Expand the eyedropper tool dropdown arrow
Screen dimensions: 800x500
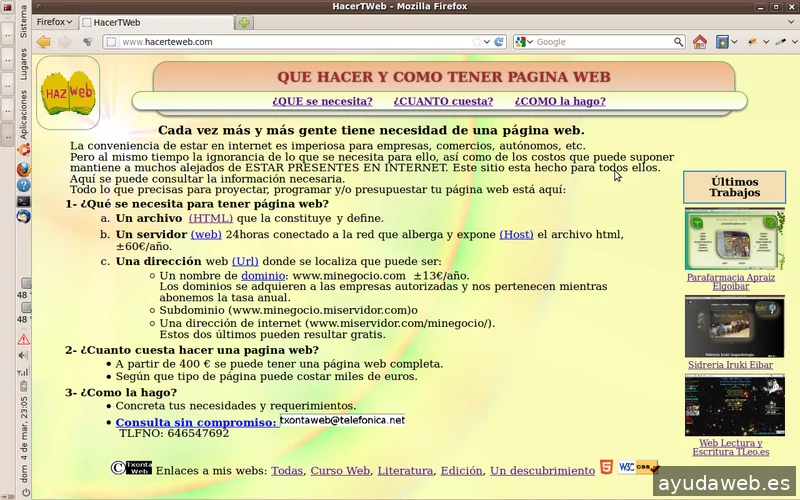point(794,42)
